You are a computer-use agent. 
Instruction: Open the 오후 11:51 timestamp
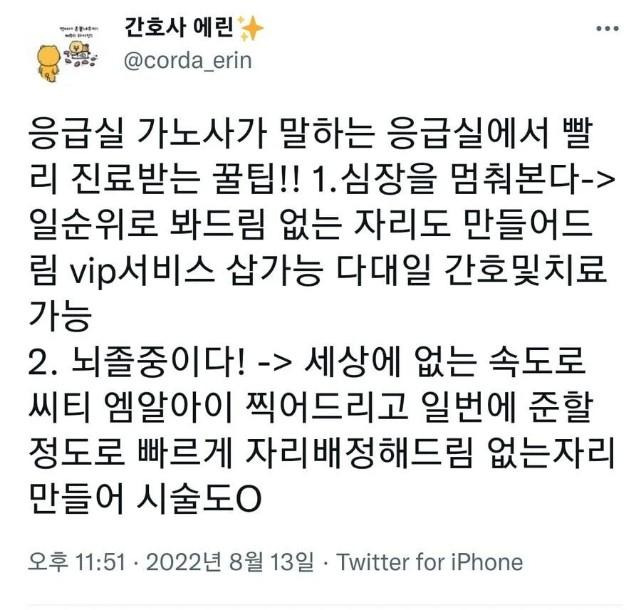pyautogui.click(x=76, y=562)
